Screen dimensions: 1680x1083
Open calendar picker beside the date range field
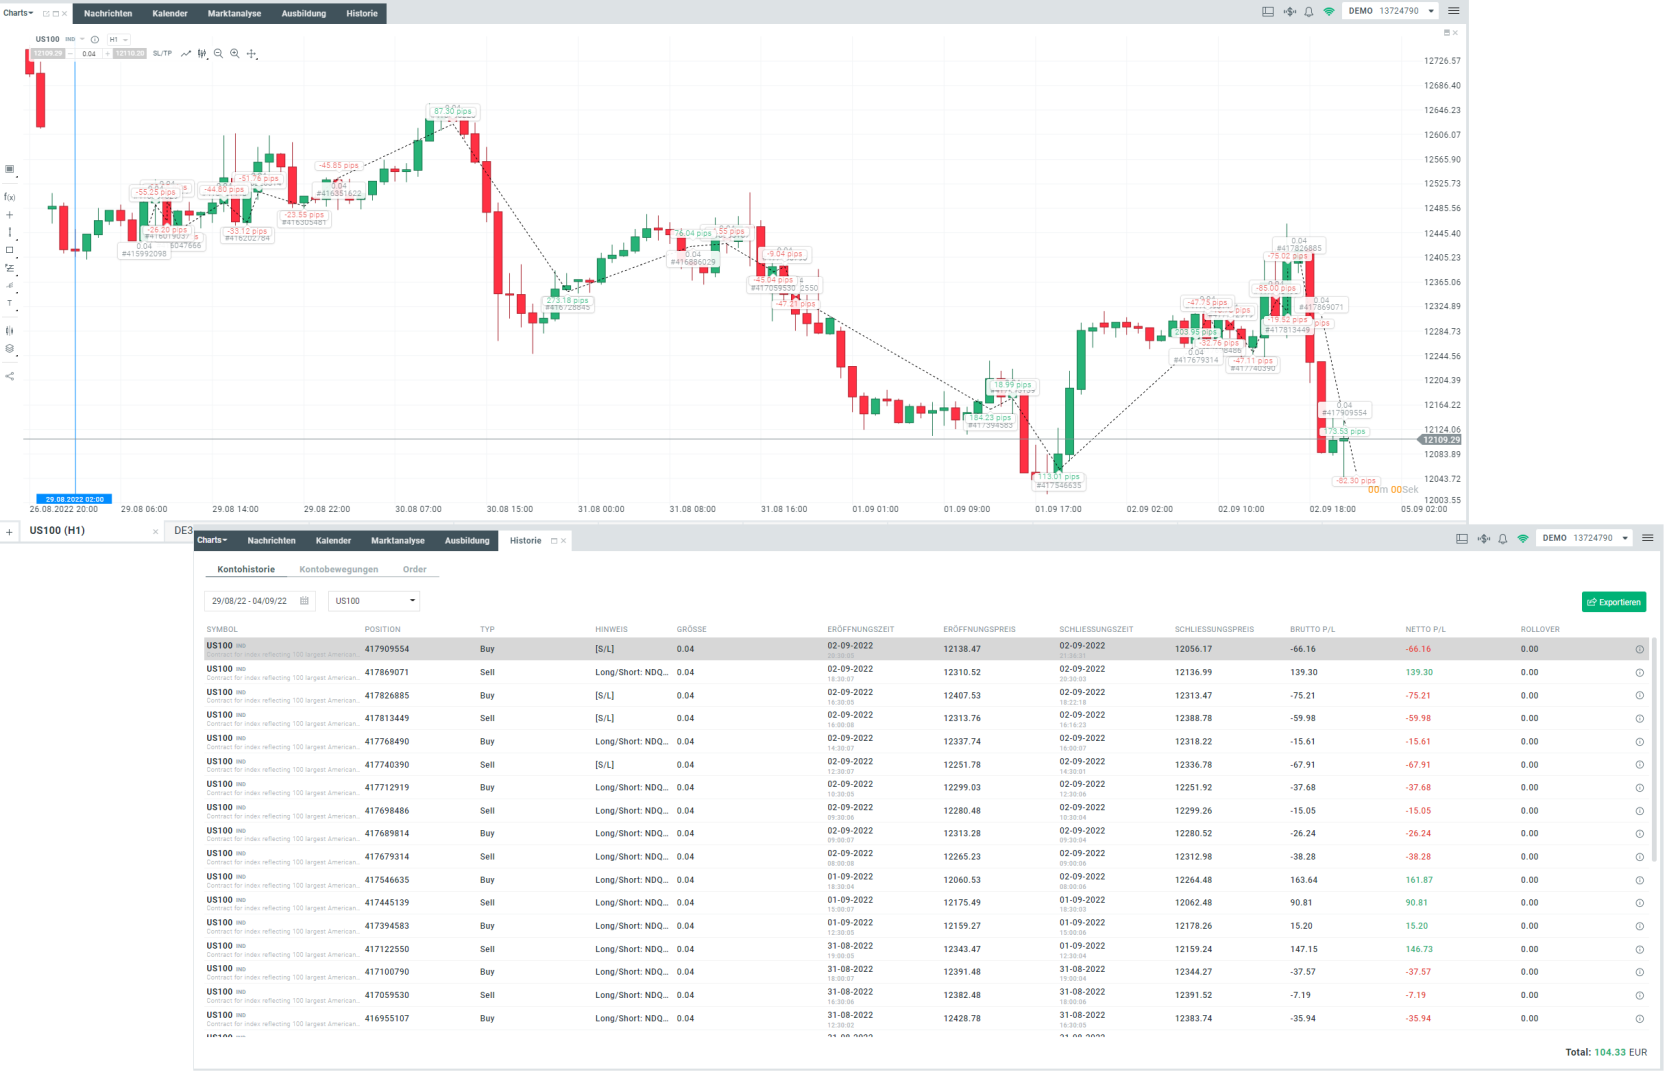(305, 601)
